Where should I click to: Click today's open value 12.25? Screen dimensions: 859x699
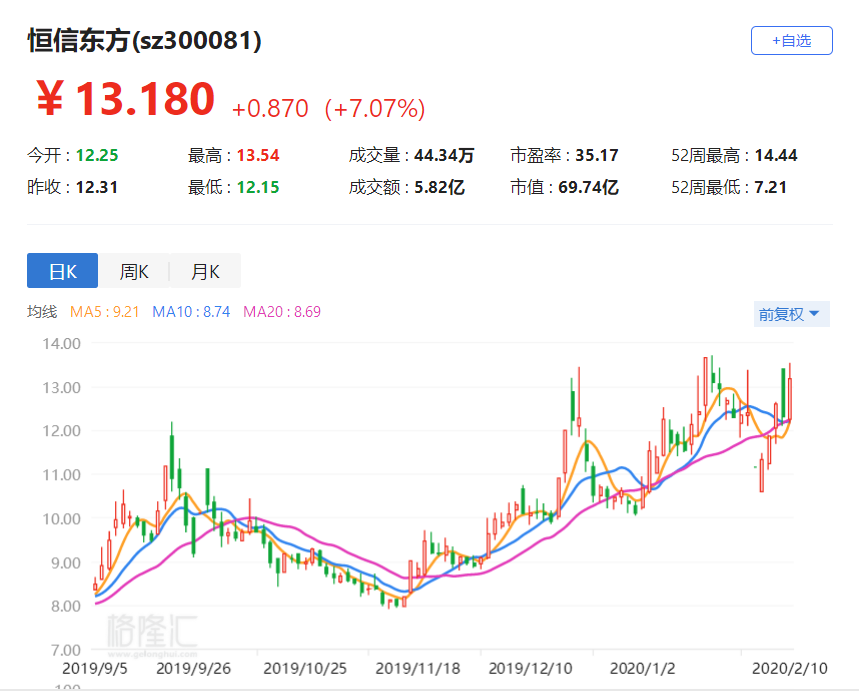pos(97,155)
